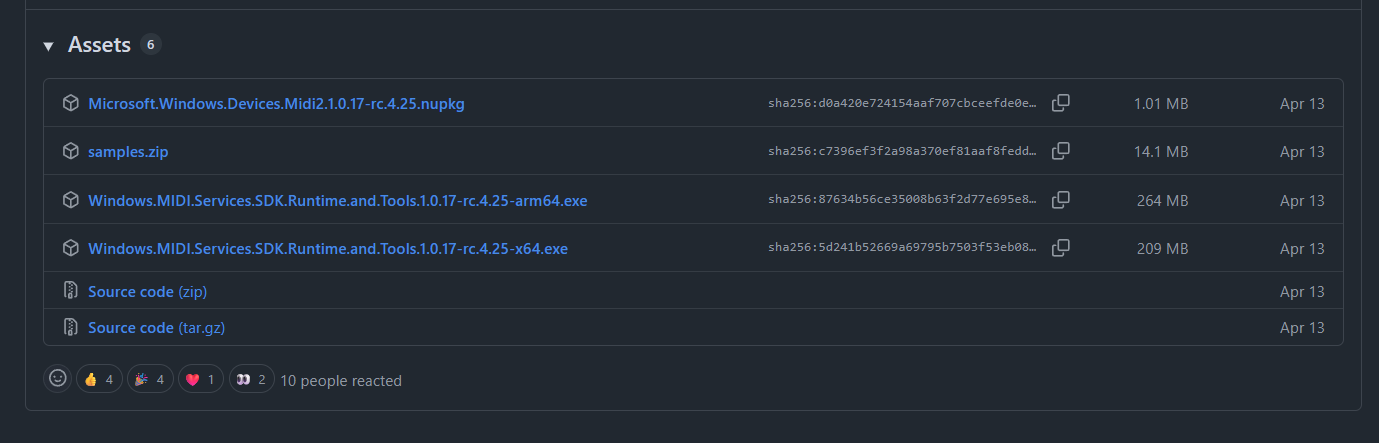Download the arm64 SDK Runtime and Tools exe

(338, 200)
